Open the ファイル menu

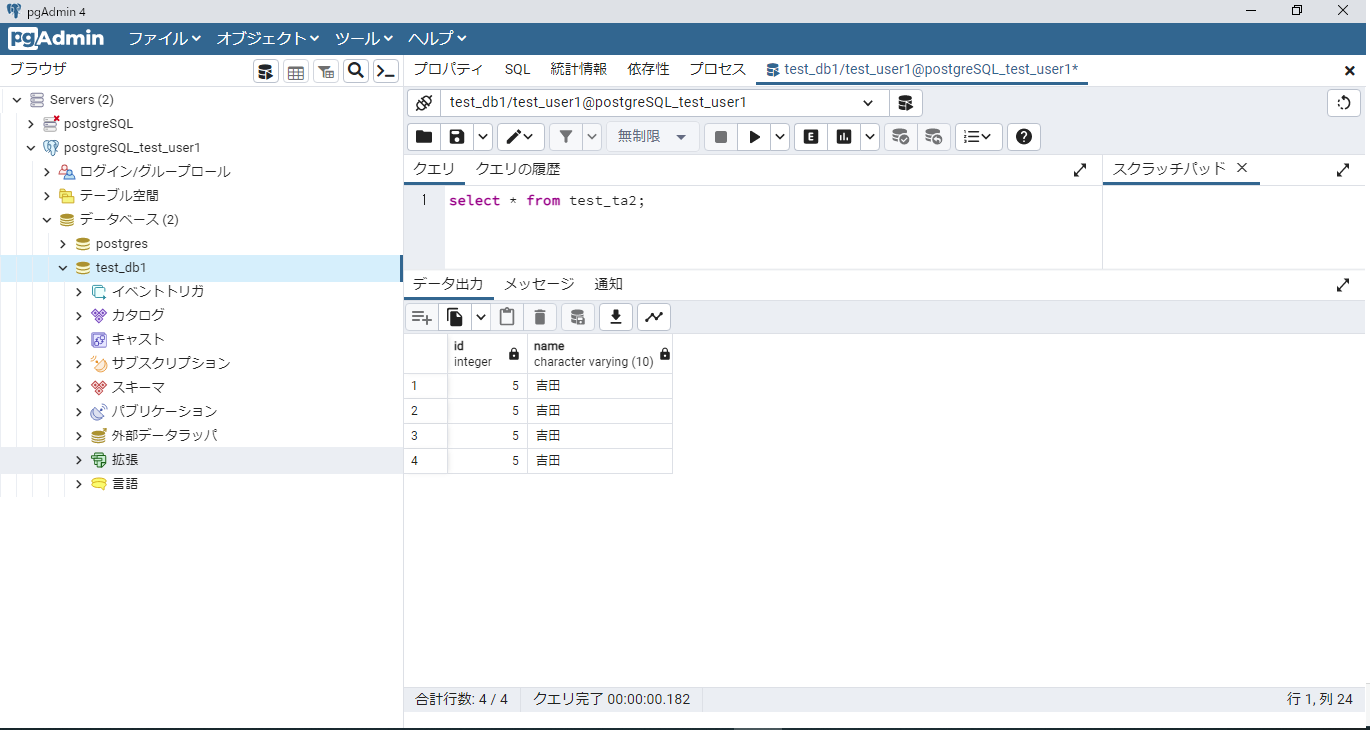tap(164, 38)
